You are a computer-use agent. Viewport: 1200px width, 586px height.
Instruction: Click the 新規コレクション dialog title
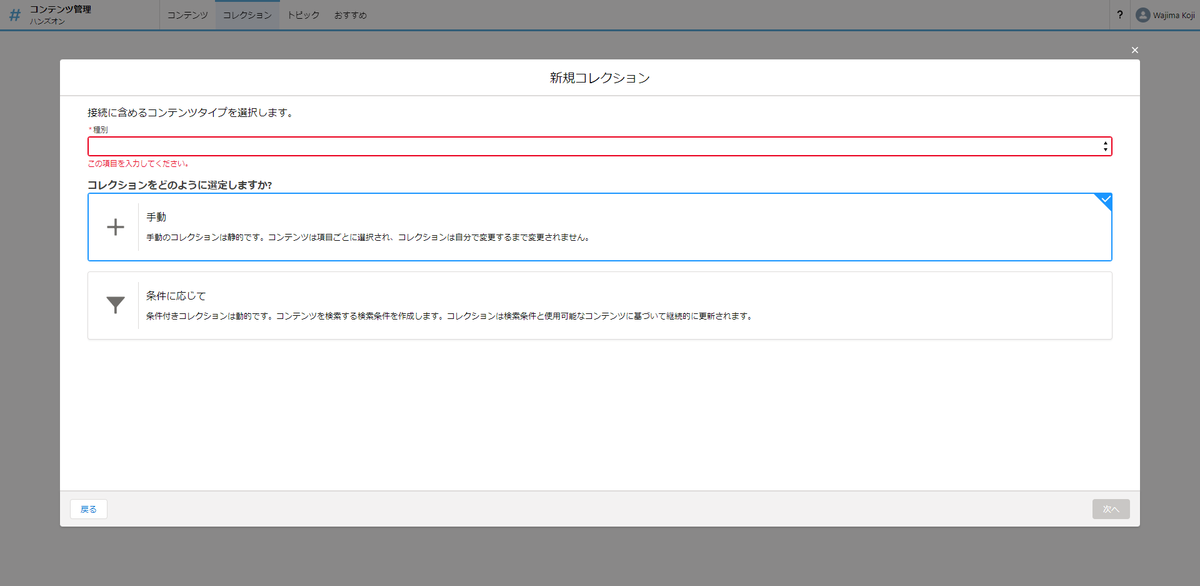(x=600, y=77)
